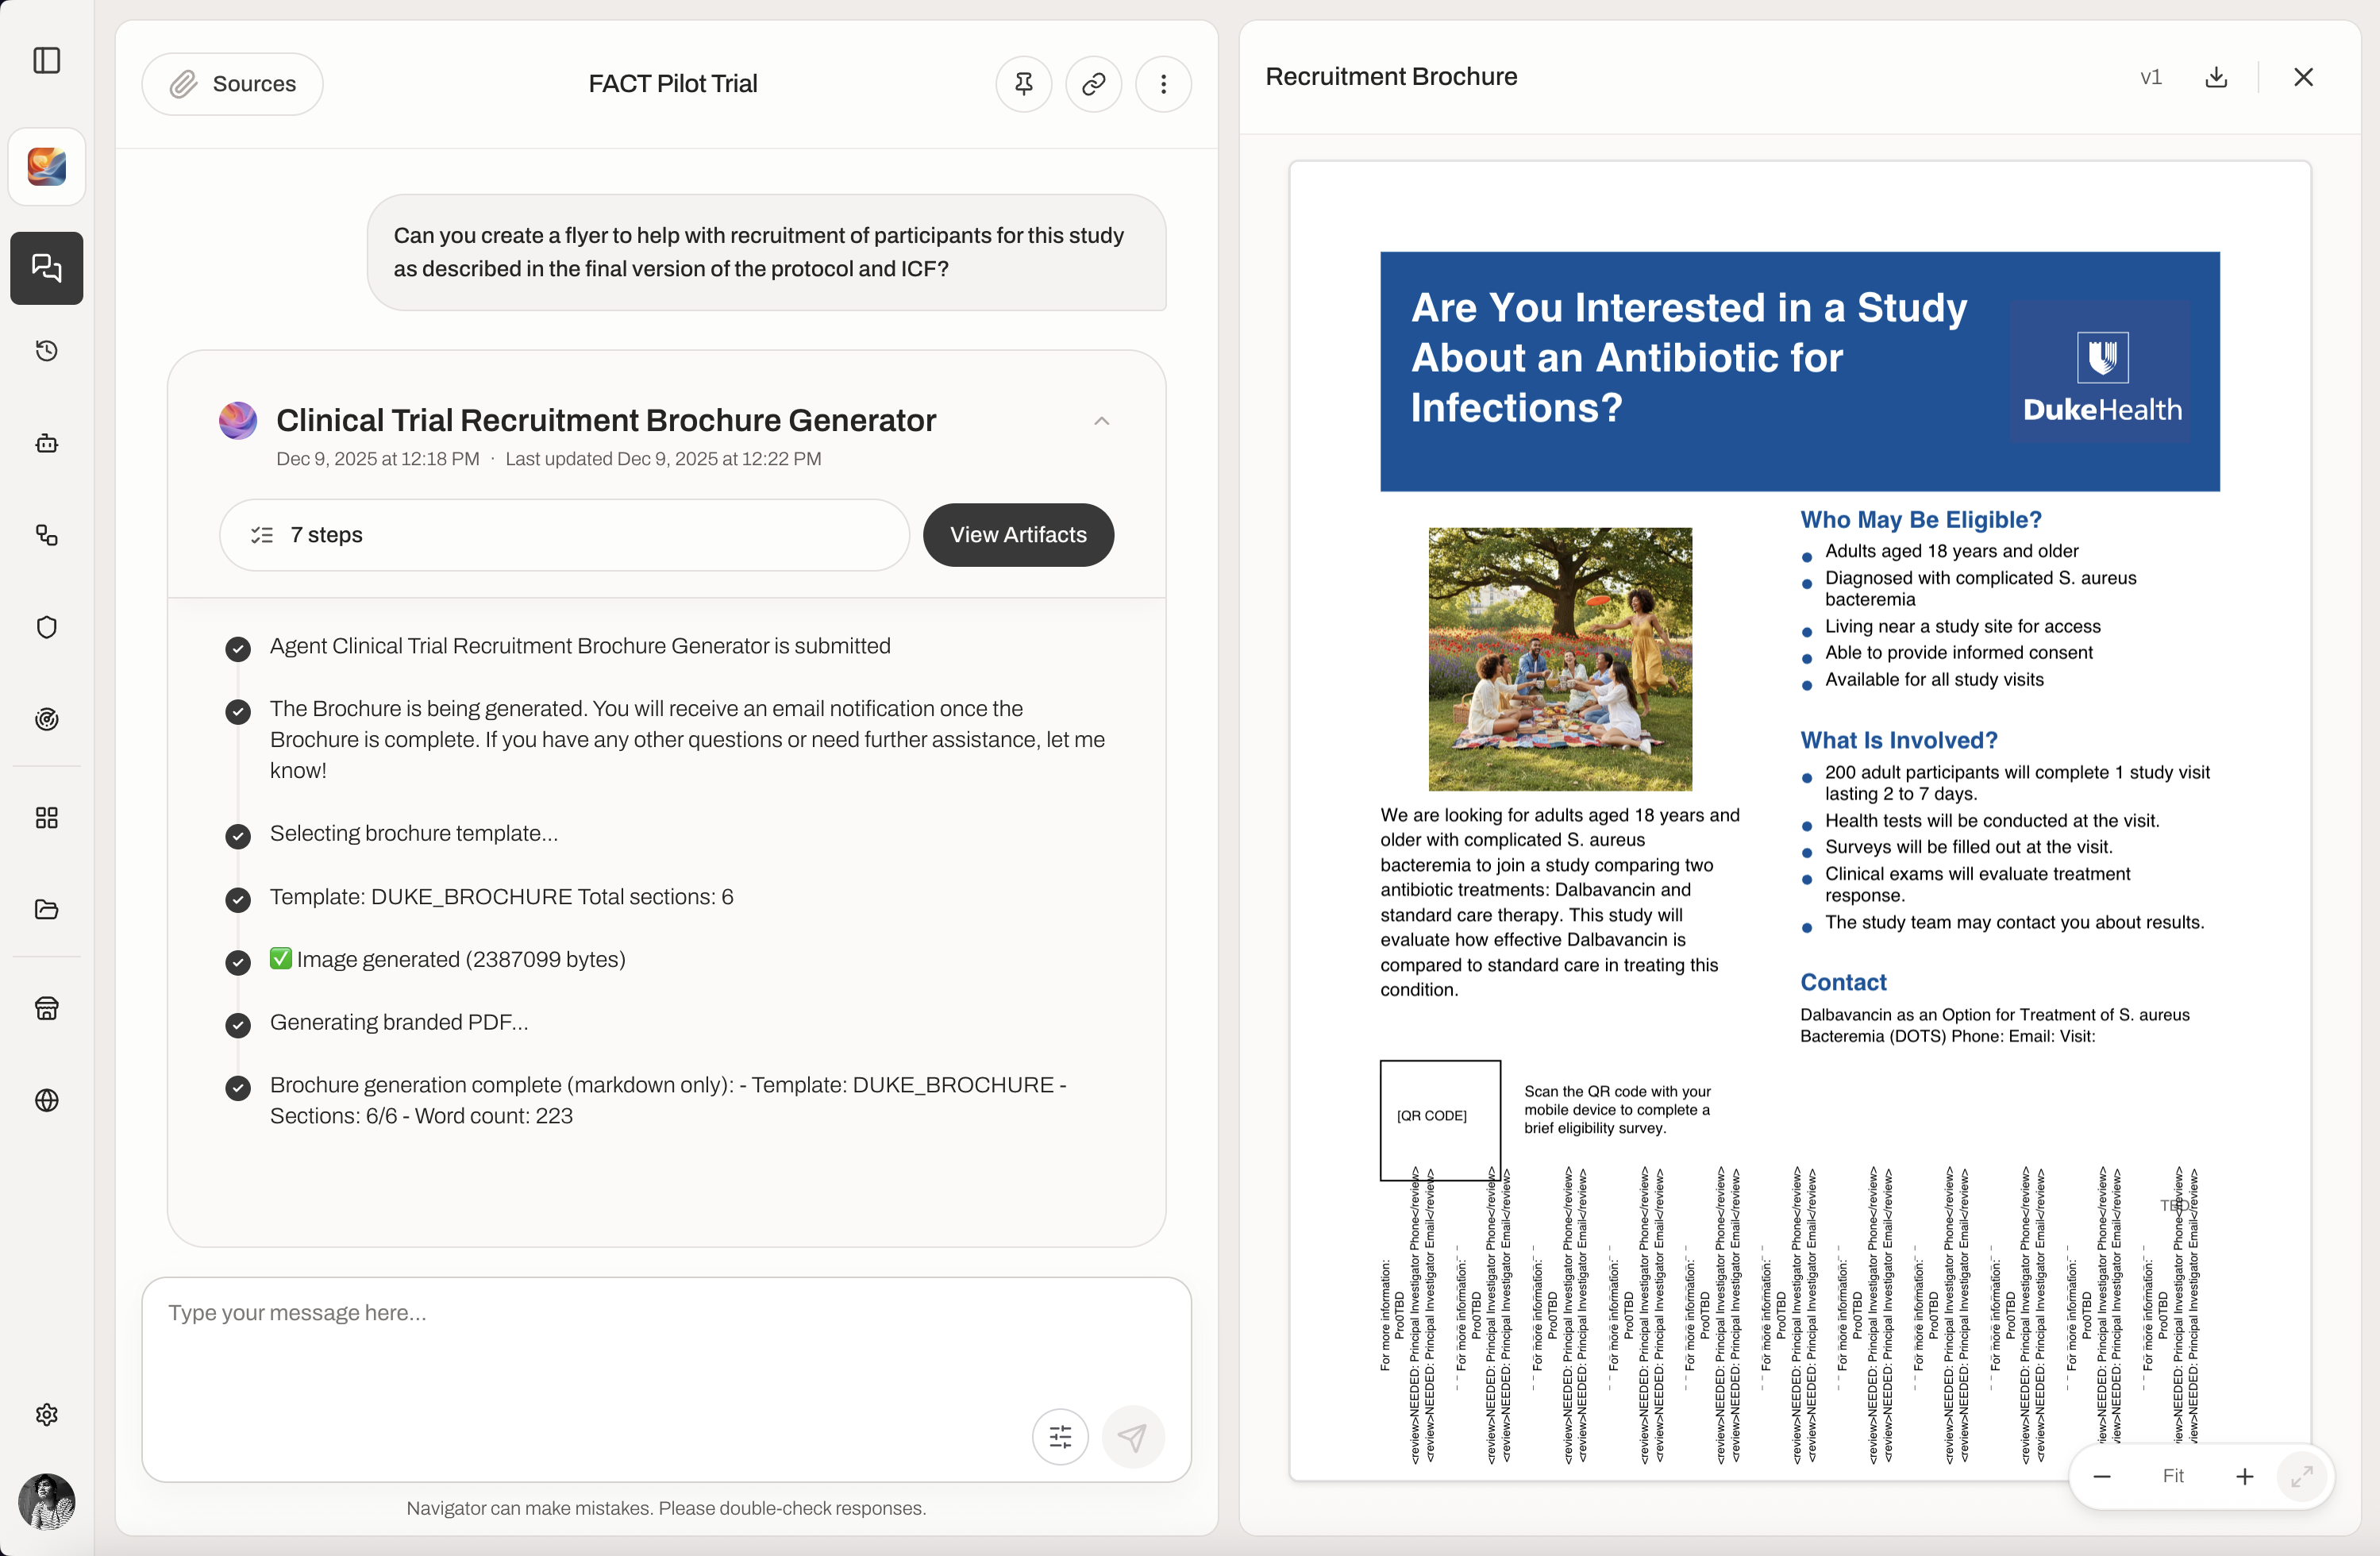Open the workflow nodes icon
Image resolution: width=2380 pixels, height=1556 pixels.
(47, 535)
